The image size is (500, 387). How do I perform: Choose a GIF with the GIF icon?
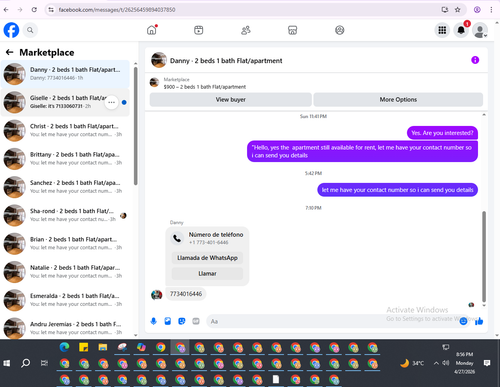pos(196,321)
